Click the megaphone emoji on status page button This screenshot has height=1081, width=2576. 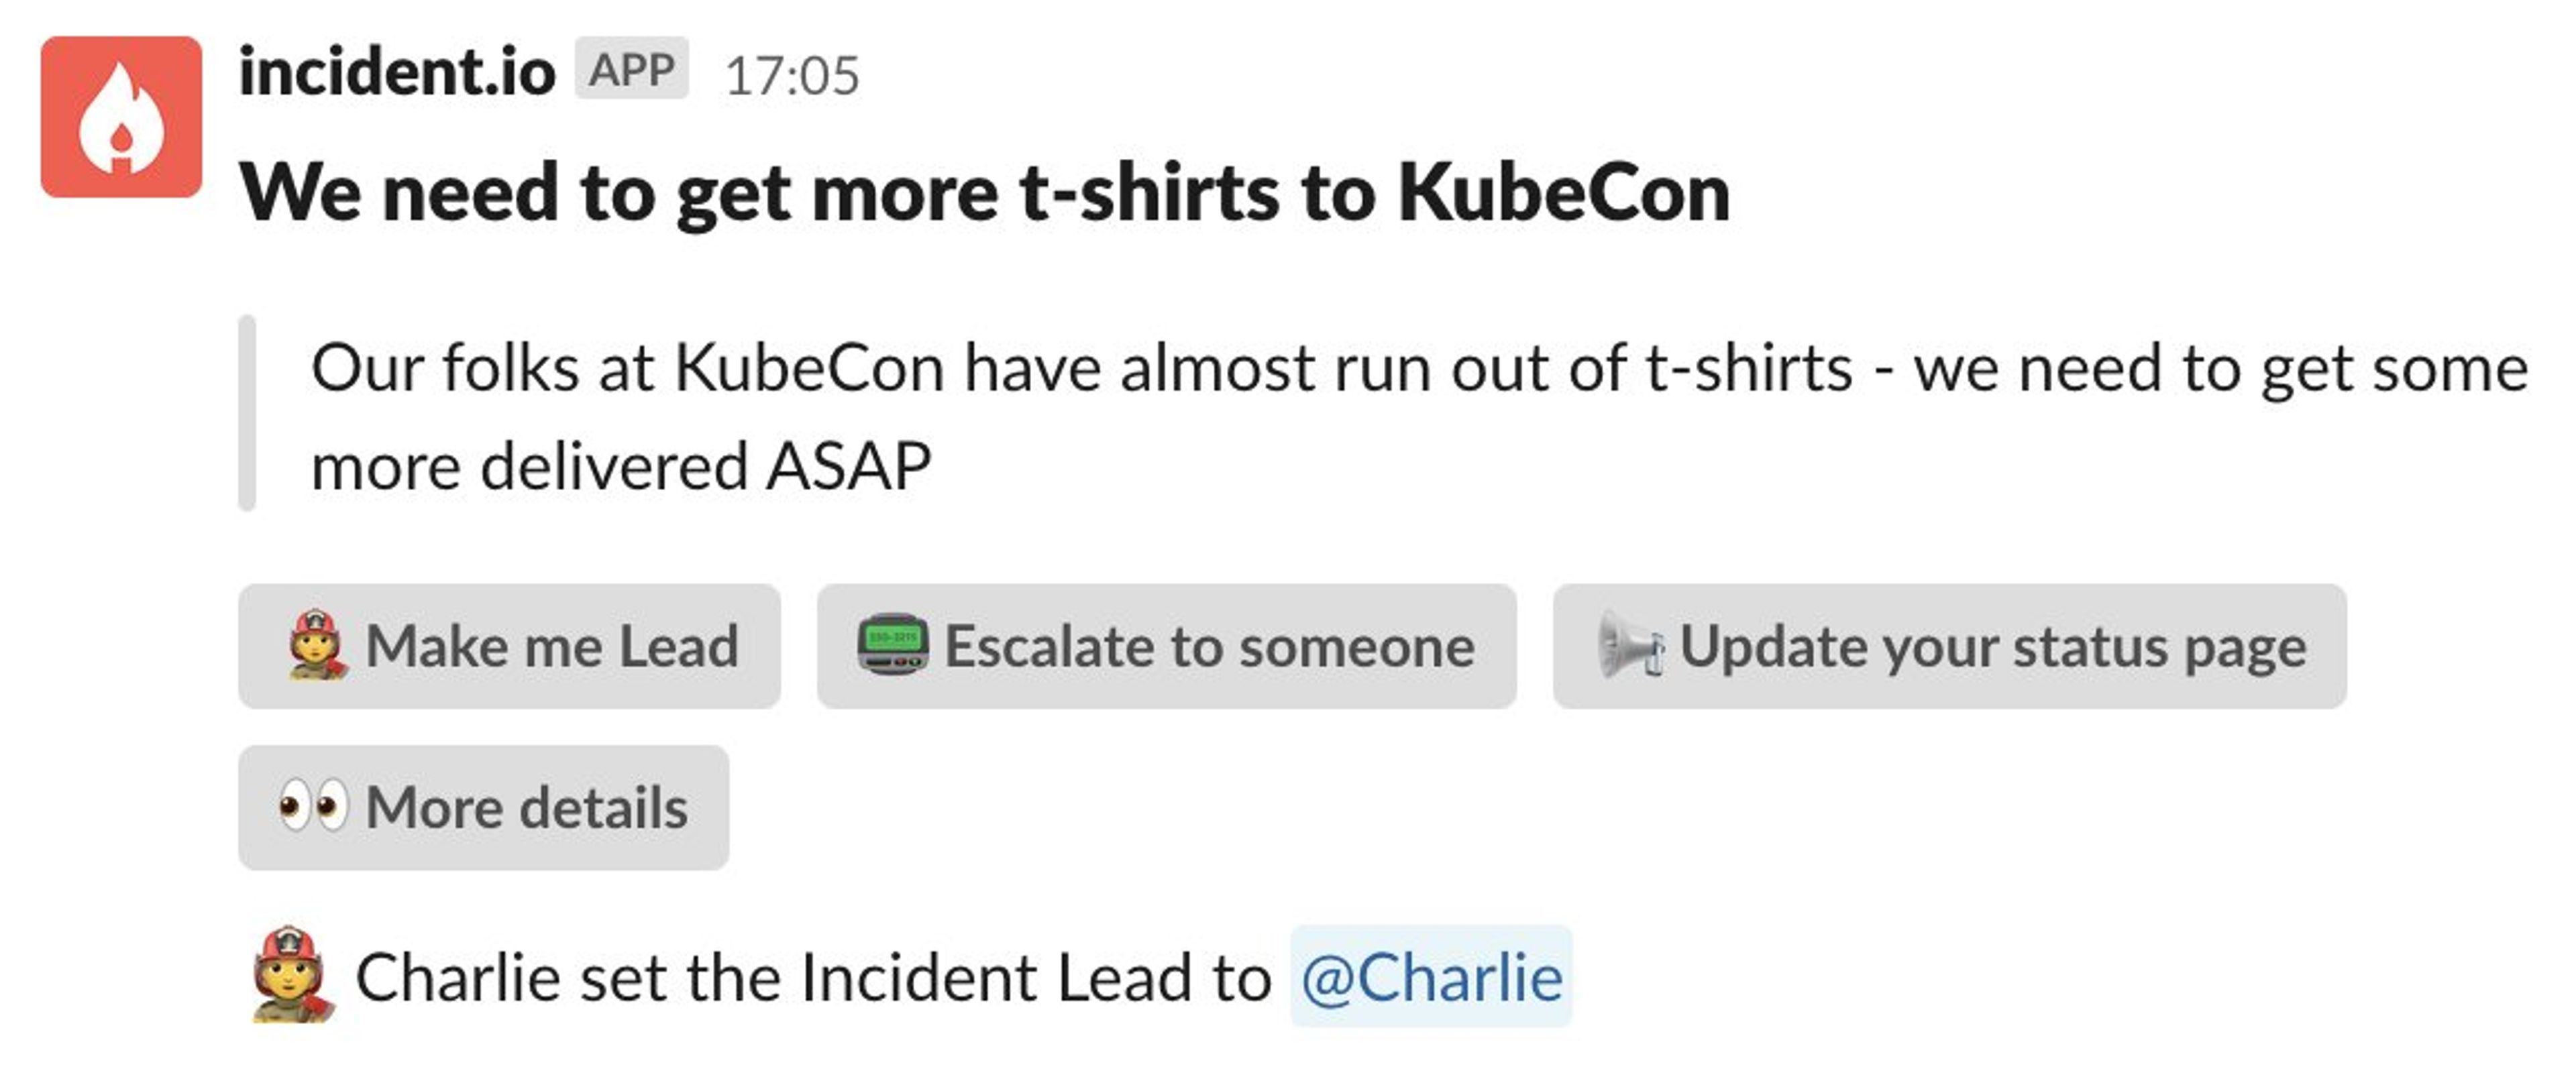tap(1630, 646)
